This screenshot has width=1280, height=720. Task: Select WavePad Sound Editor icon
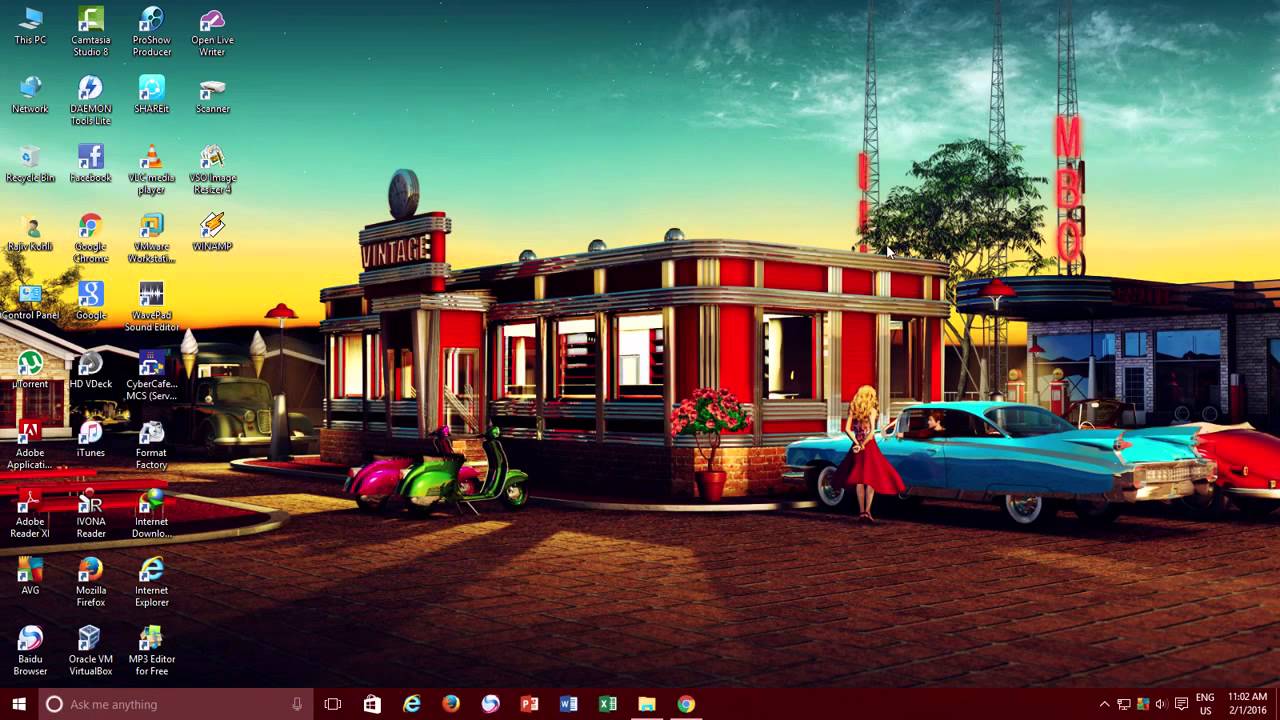coord(152,307)
